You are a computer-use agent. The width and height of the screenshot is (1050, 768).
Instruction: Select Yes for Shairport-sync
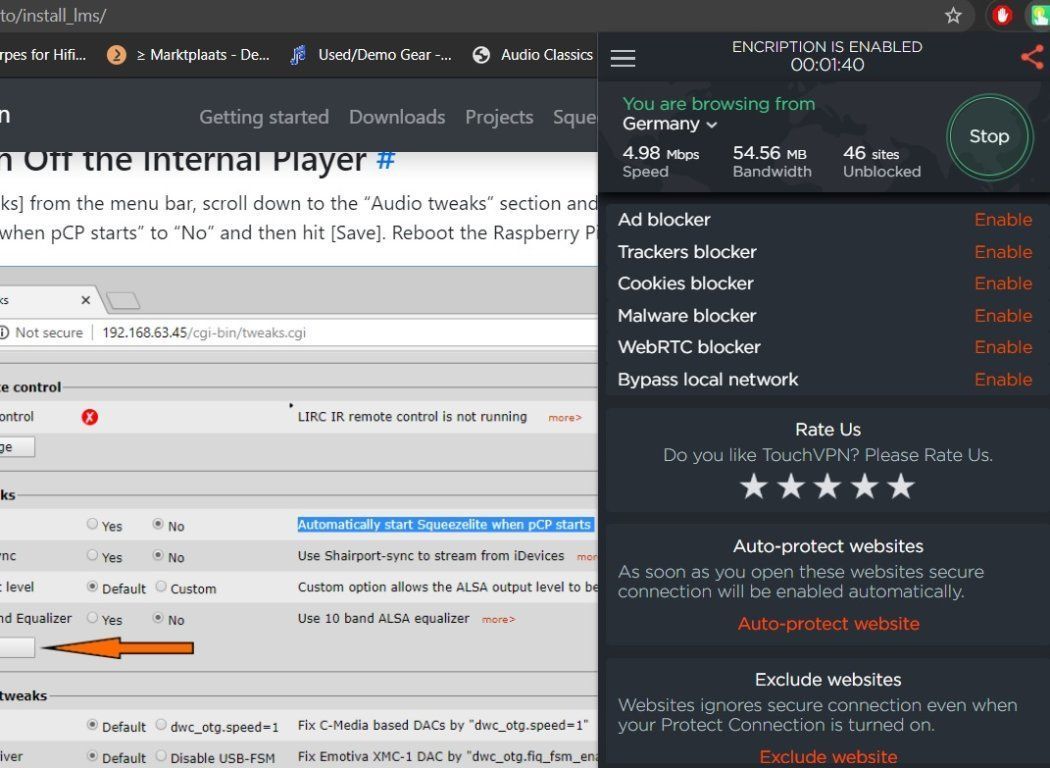pyautogui.click(x=92, y=555)
